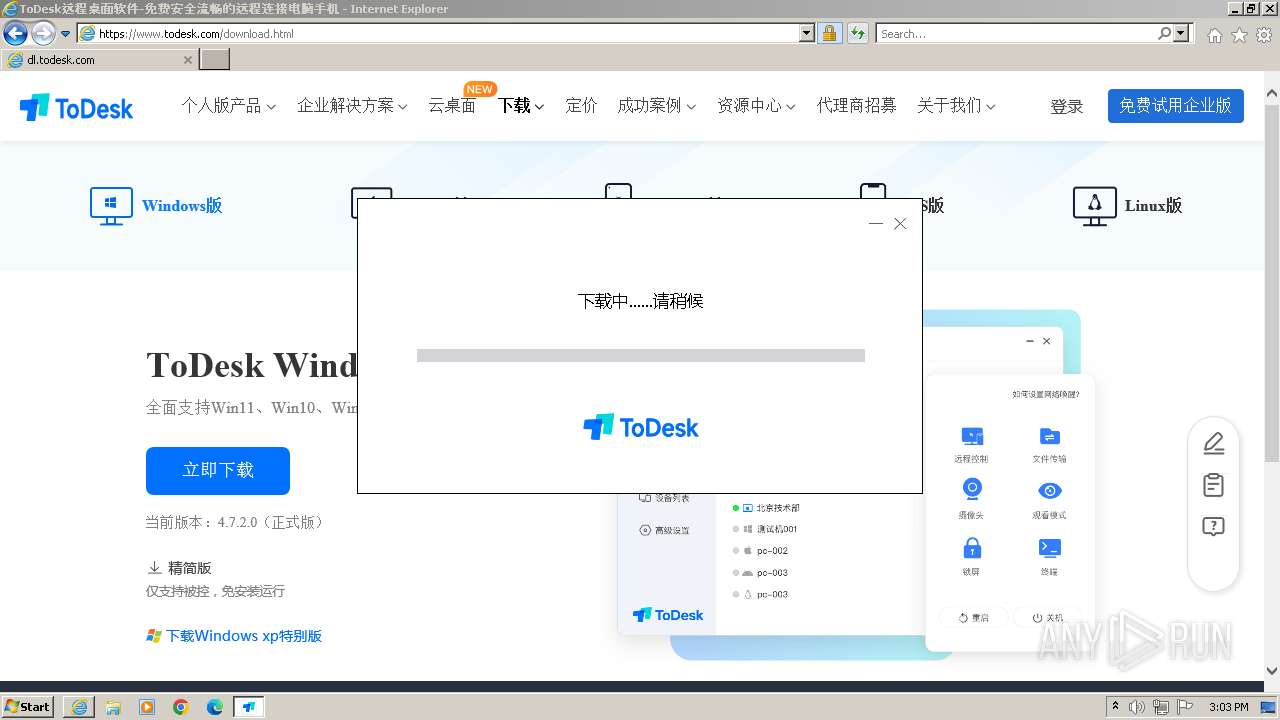1280x720 pixels.
Task: Open recent pages dropdown beside nav arrows
Action: click(66, 34)
